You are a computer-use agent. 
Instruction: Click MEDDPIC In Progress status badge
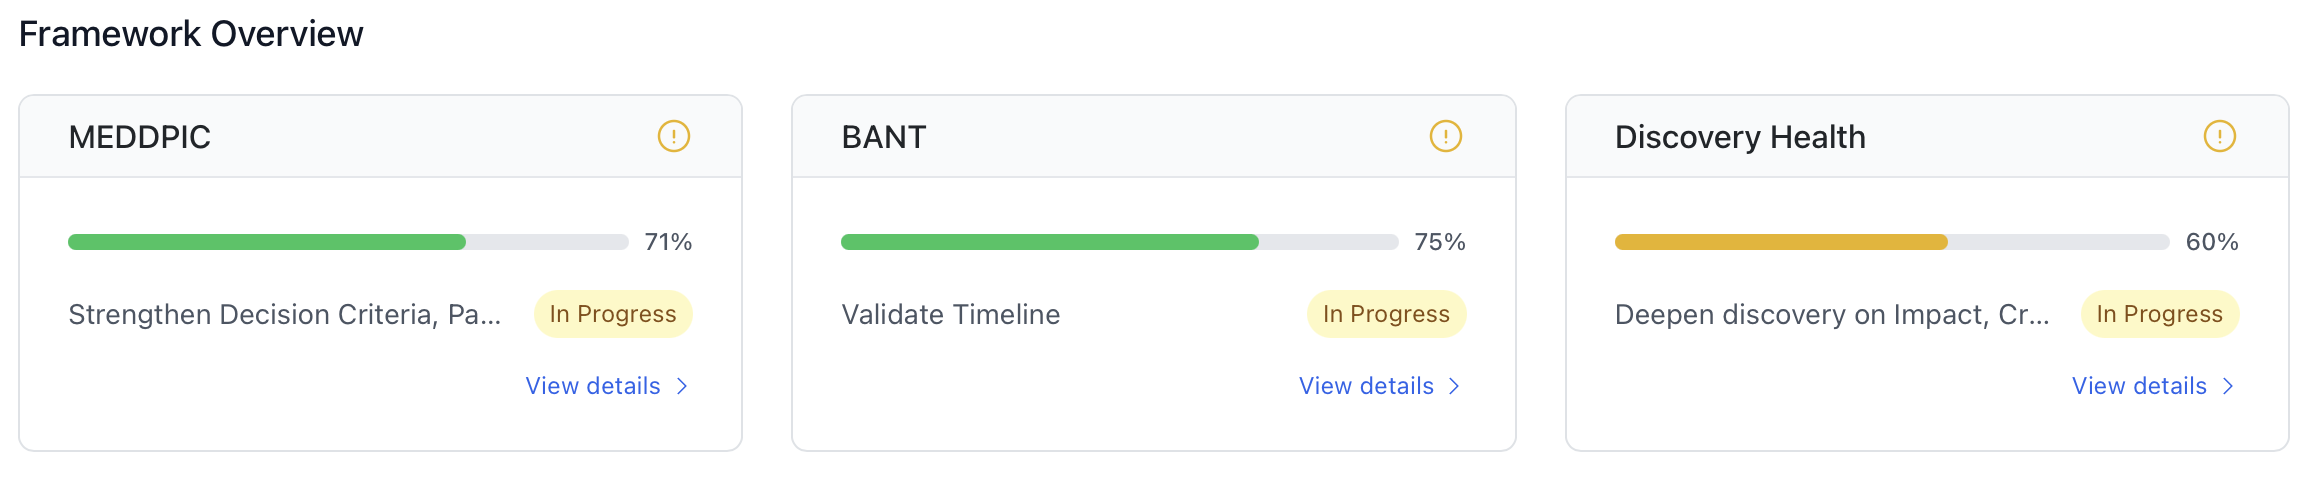pyautogui.click(x=613, y=314)
